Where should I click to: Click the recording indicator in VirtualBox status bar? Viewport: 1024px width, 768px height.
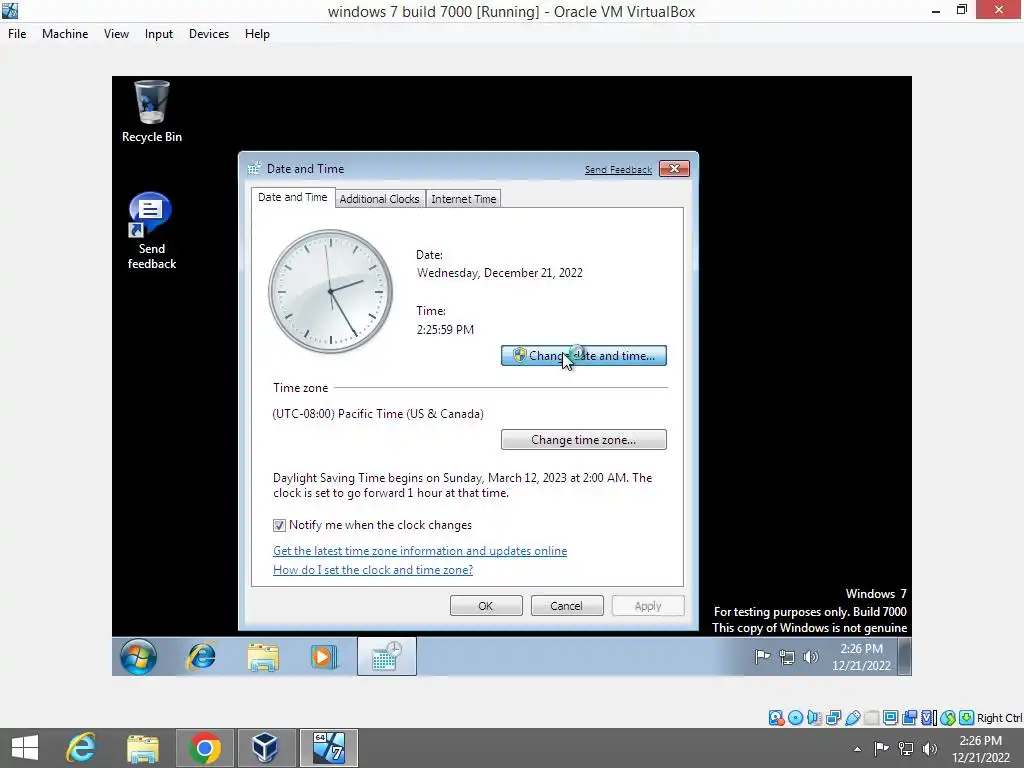click(909, 718)
